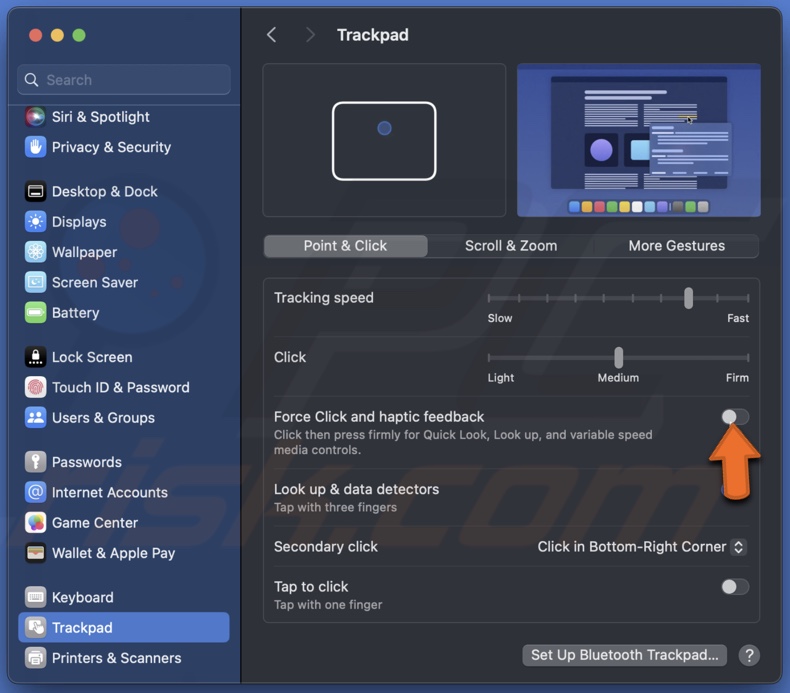
Task: Click the Firm label under Click slider
Action: pos(737,377)
